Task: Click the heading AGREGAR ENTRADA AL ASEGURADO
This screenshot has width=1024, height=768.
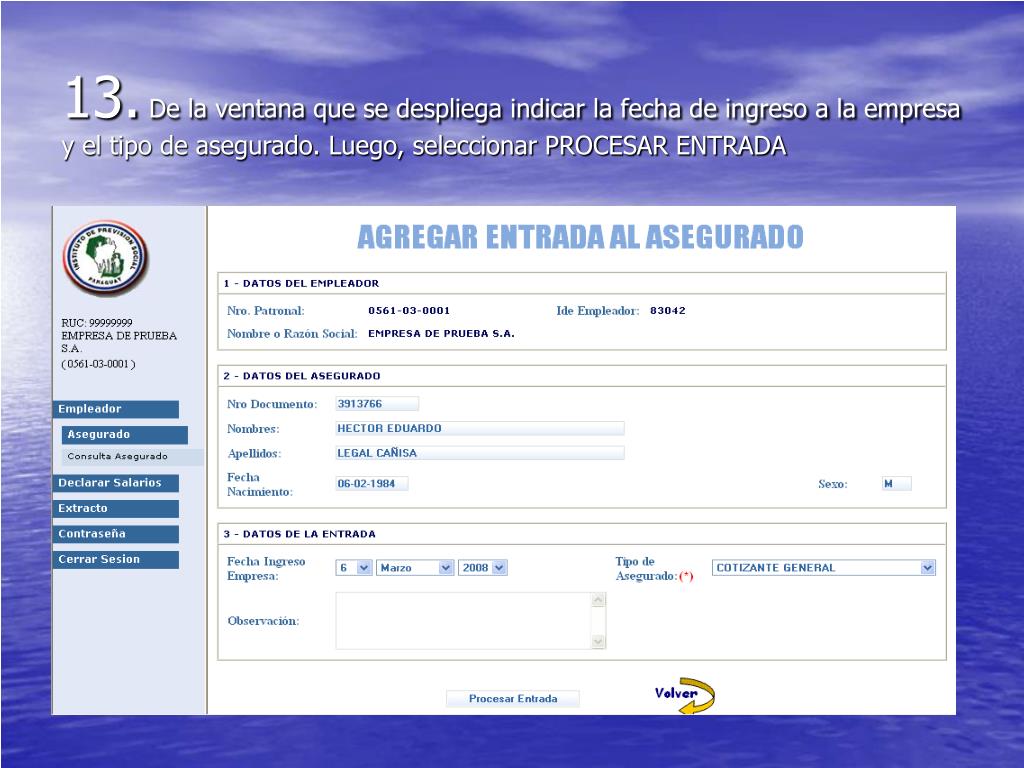Action: click(x=581, y=237)
